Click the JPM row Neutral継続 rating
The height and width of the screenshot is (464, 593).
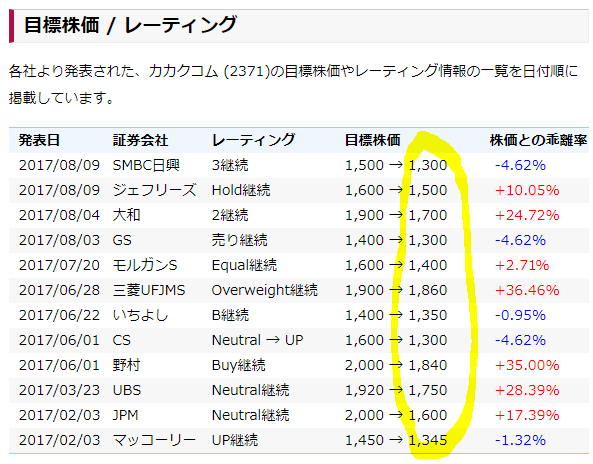point(250,415)
